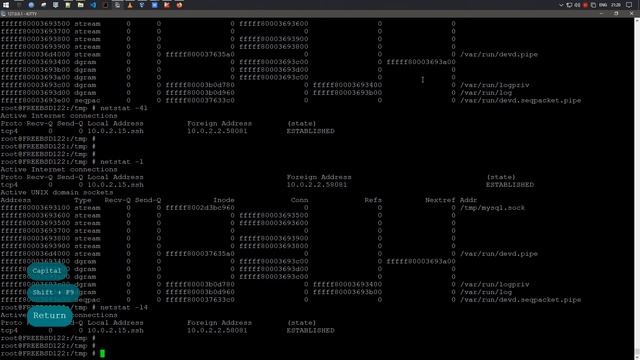Viewport: 640px width, 360px height.
Task: Click the red tray indicator icon
Action: coord(585,5)
